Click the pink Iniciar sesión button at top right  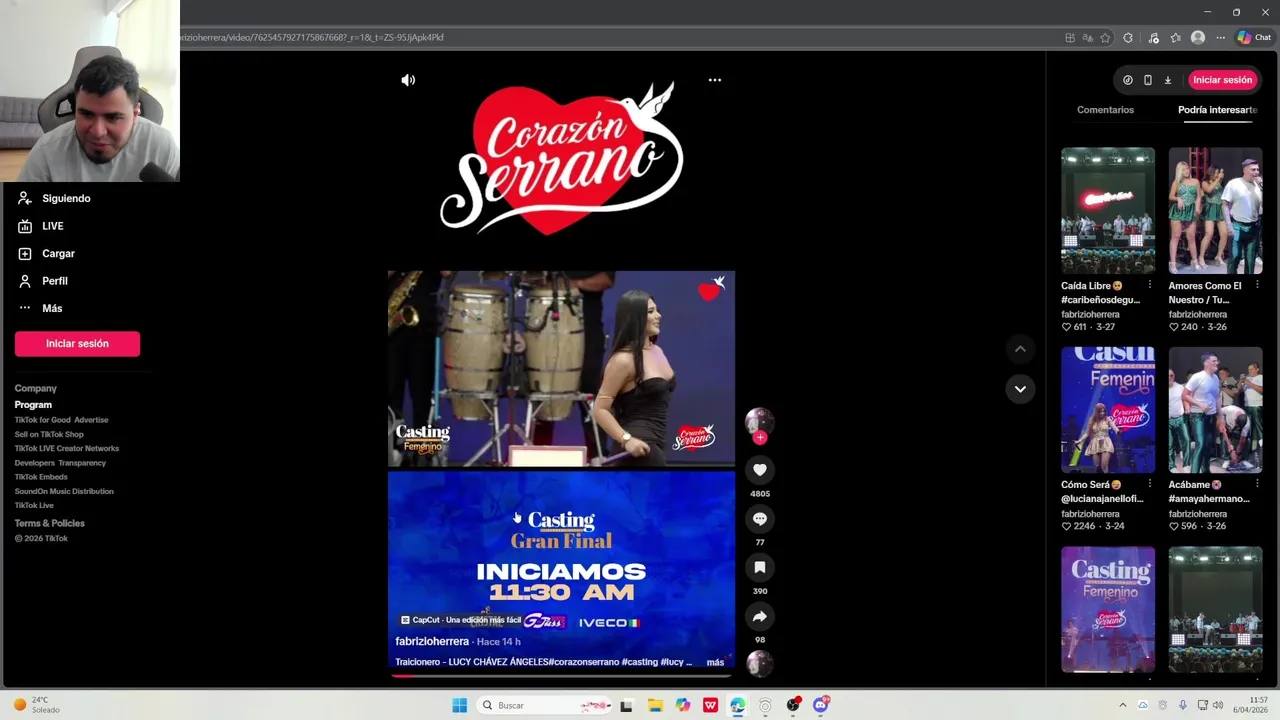point(1222,80)
